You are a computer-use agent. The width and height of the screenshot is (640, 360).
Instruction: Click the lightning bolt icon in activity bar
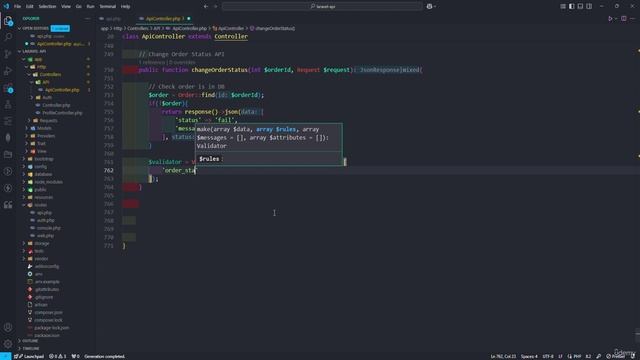[x=8, y=188]
